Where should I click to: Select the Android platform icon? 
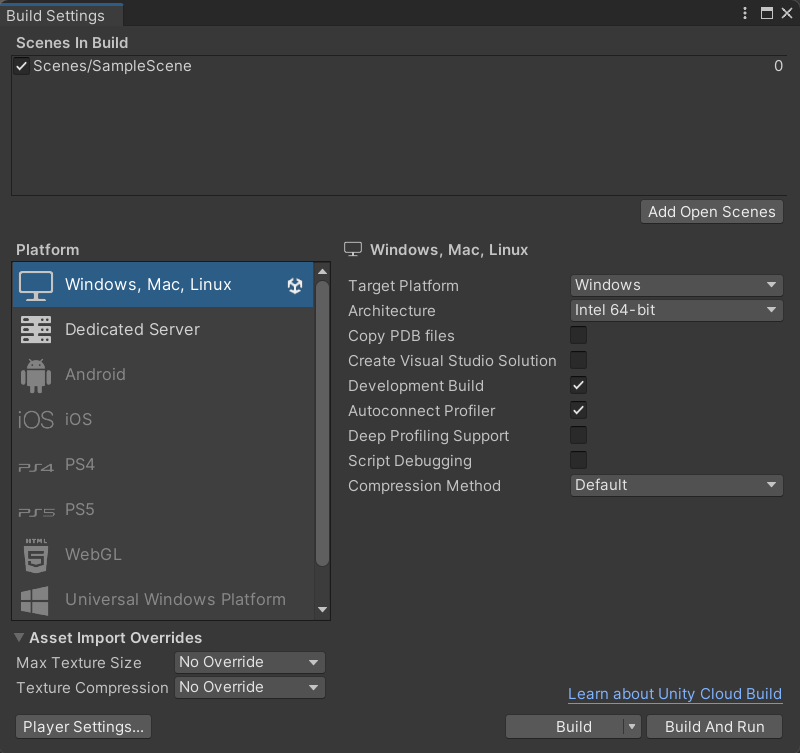click(36, 375)
